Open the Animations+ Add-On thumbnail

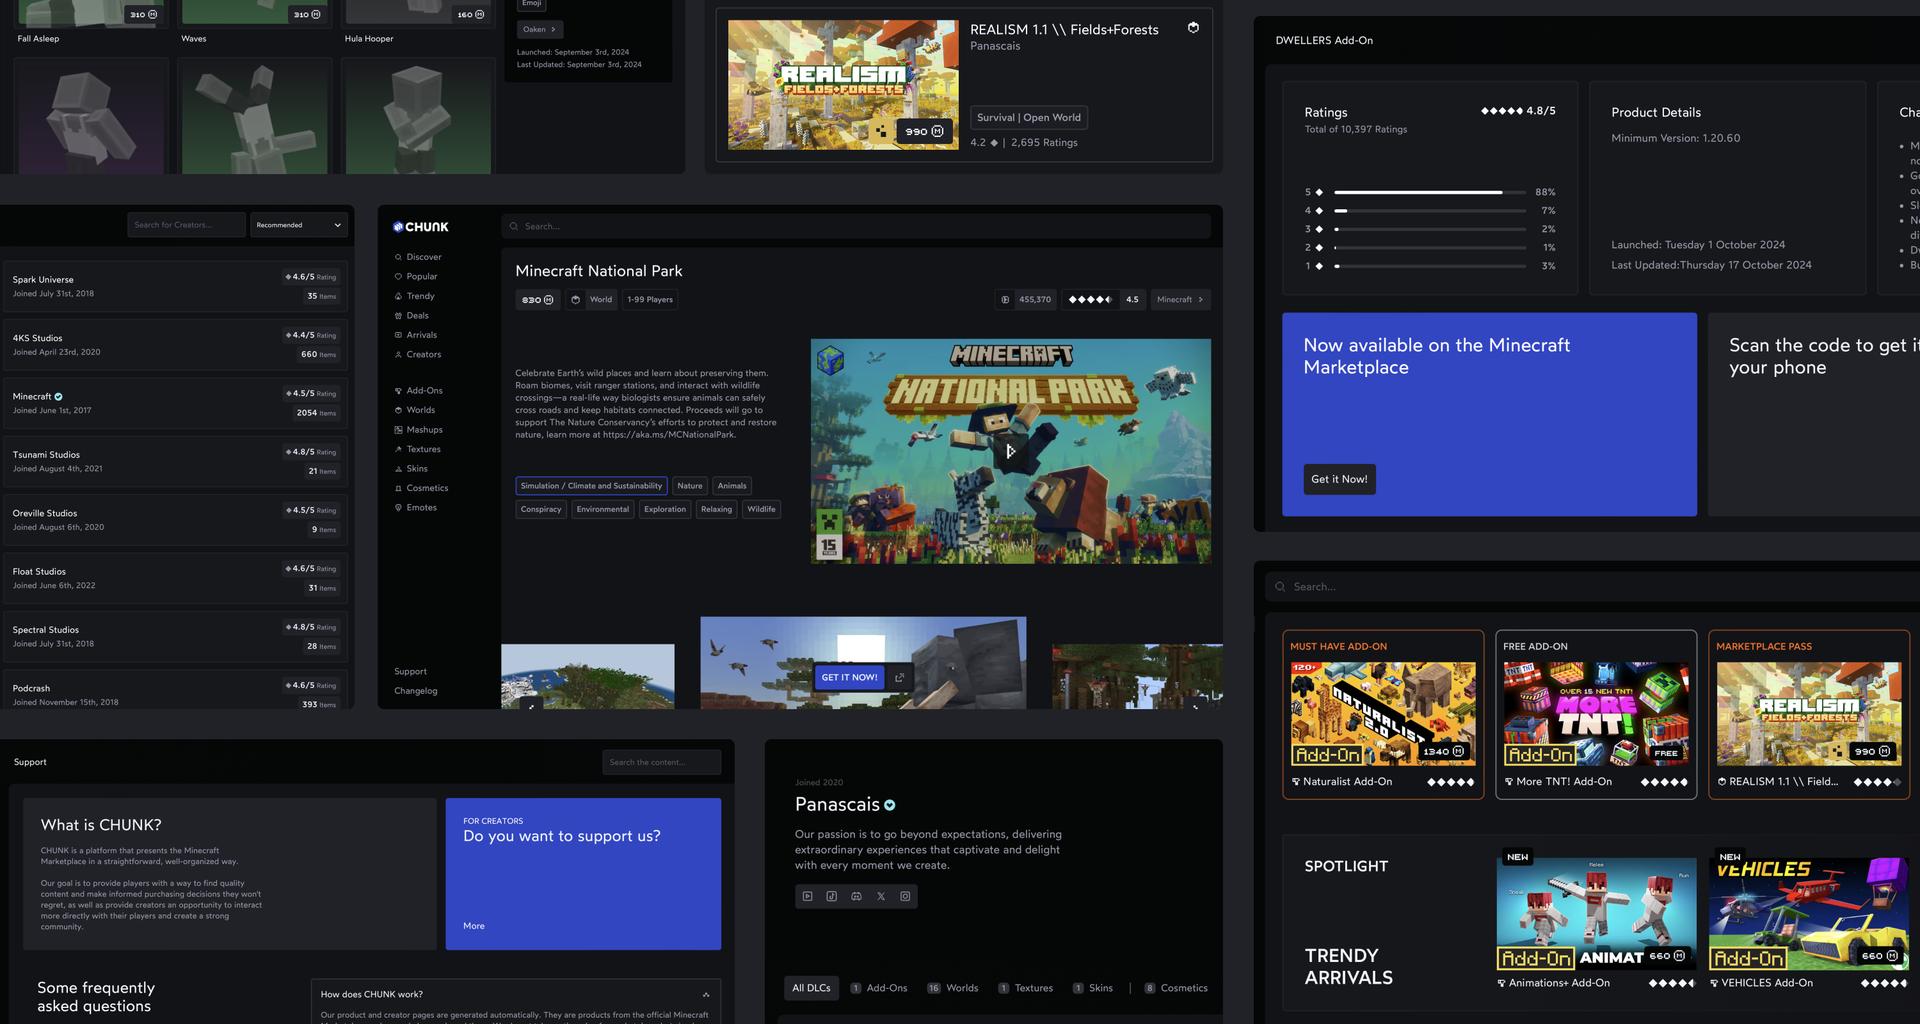(1596, 914)
